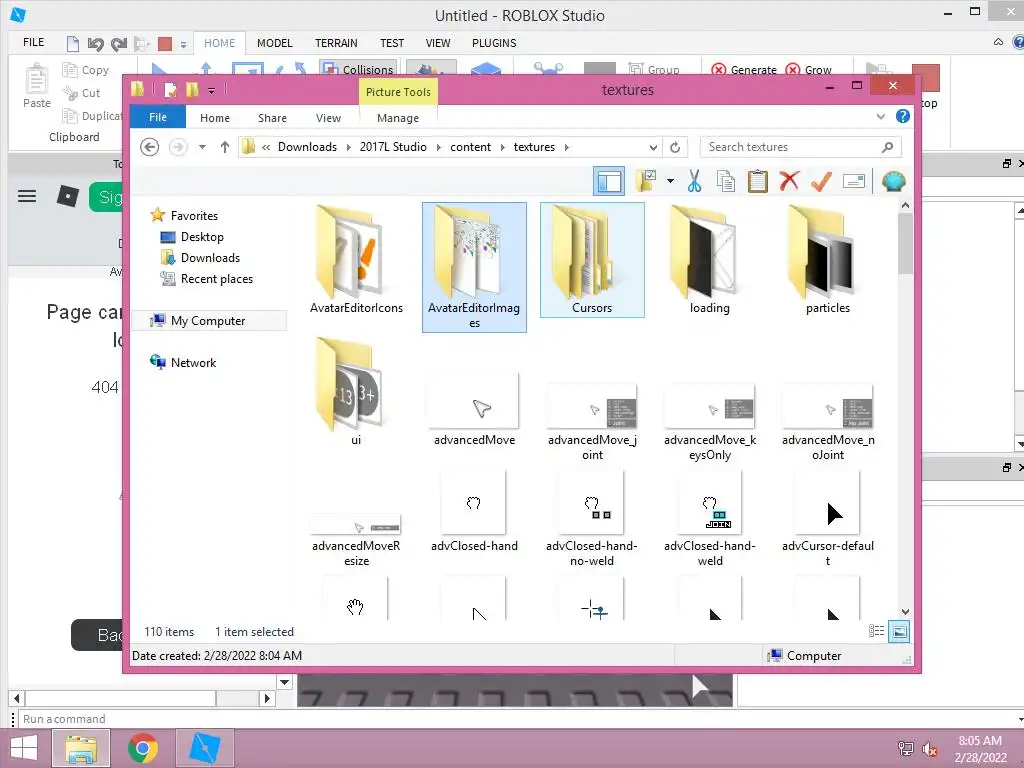
Task: Open the TEST tab in ROBLOX Studio
Action: 392,43
